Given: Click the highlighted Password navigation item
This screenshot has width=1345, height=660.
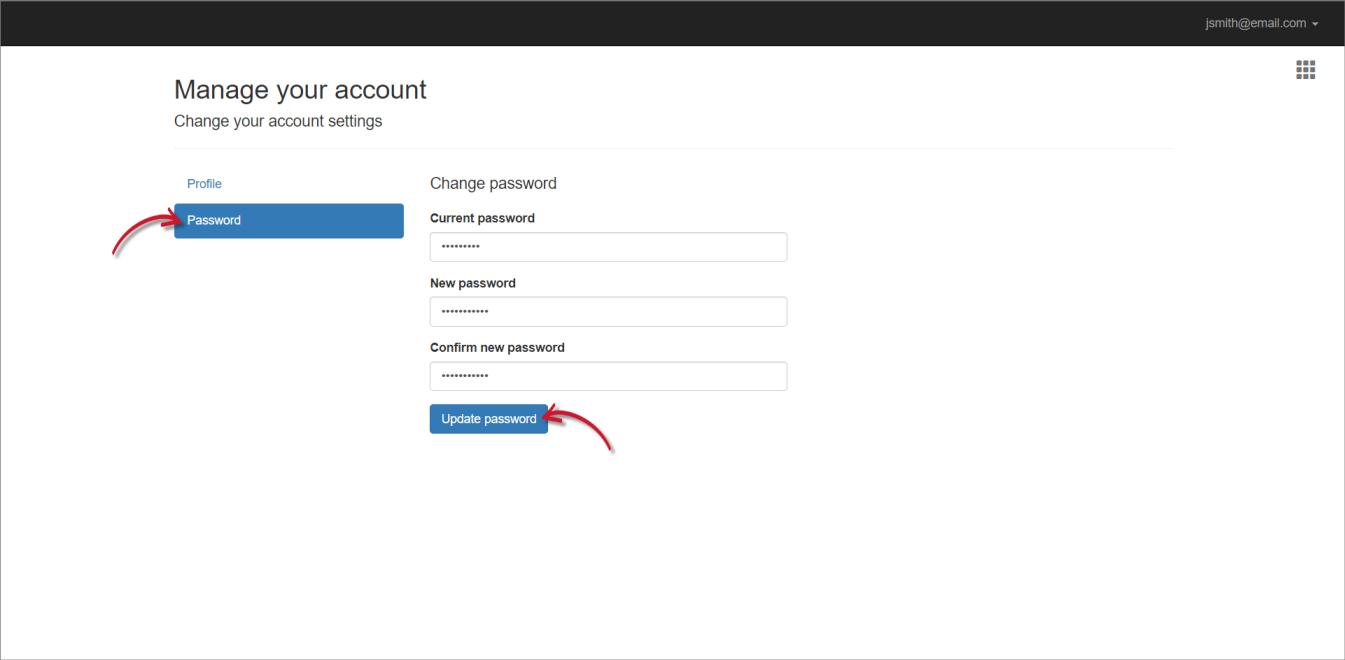Looking at the screenshot, I should click(x=288, y=220).
